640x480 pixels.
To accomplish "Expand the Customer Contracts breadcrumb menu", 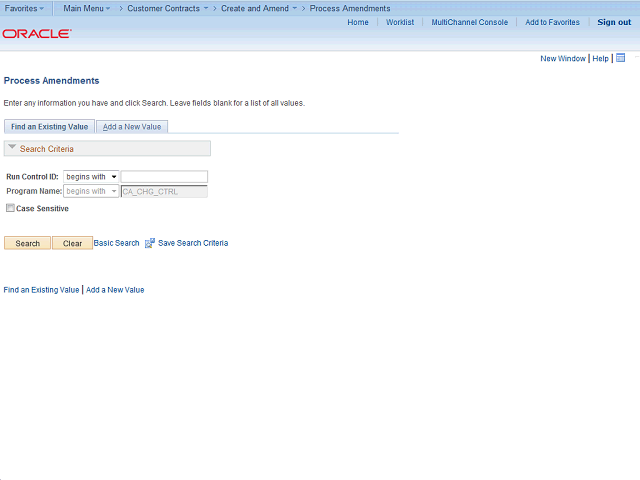I will click(x=167, y=8).
